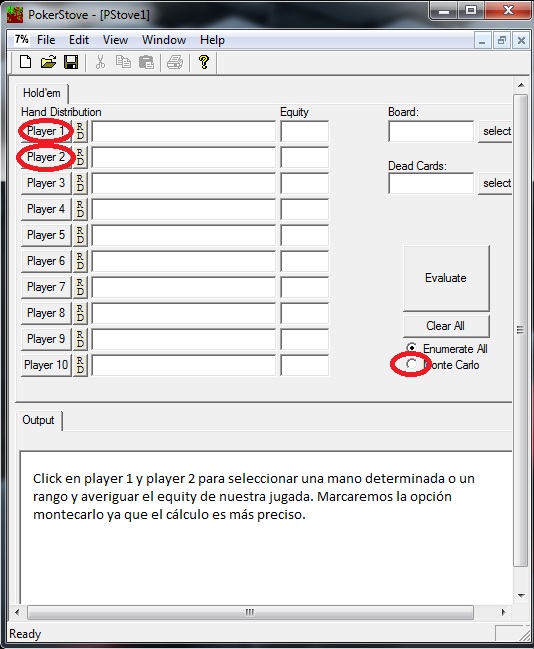This screenshot has width=534, height=649.
Task: Toggle Player 6 RD button
Action: coord(80,261)
